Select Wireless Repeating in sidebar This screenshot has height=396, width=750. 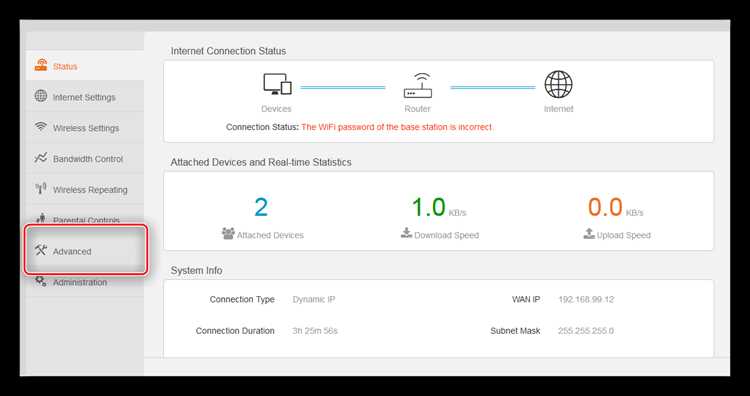(x=85, y=189)
